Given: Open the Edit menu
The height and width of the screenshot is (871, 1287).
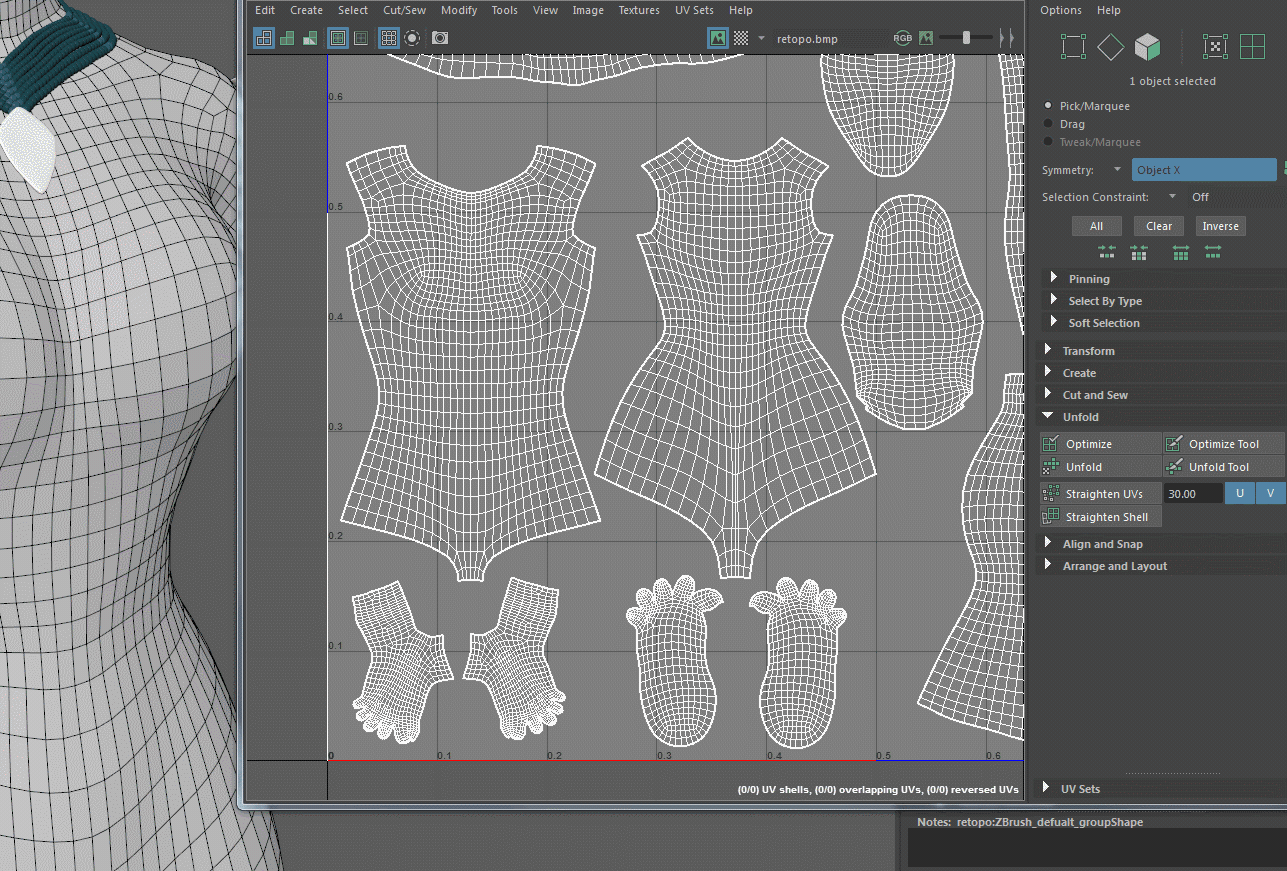Looking at the screenshot, I should tap(265, 10).
